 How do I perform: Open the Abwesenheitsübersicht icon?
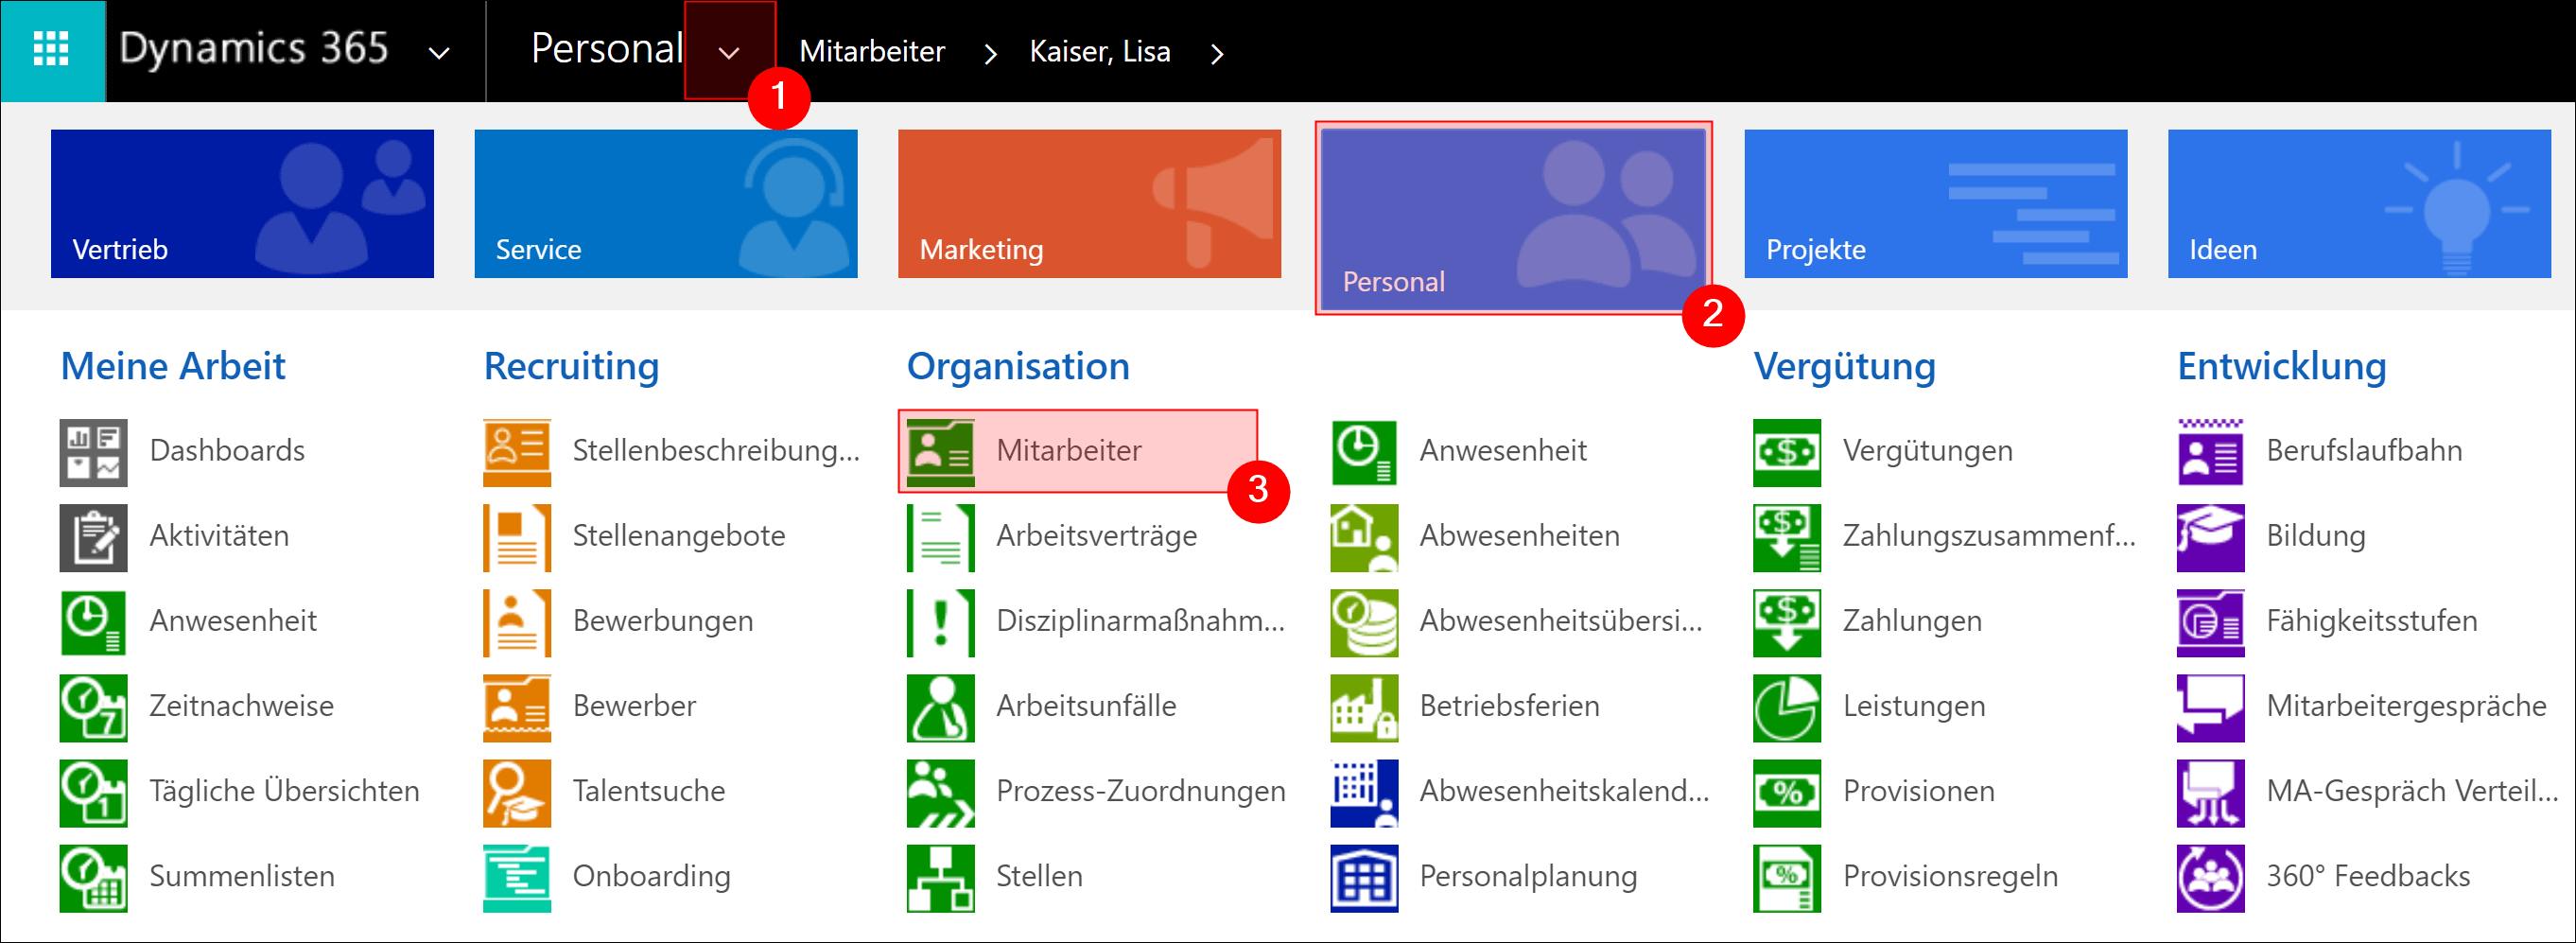1364,622
